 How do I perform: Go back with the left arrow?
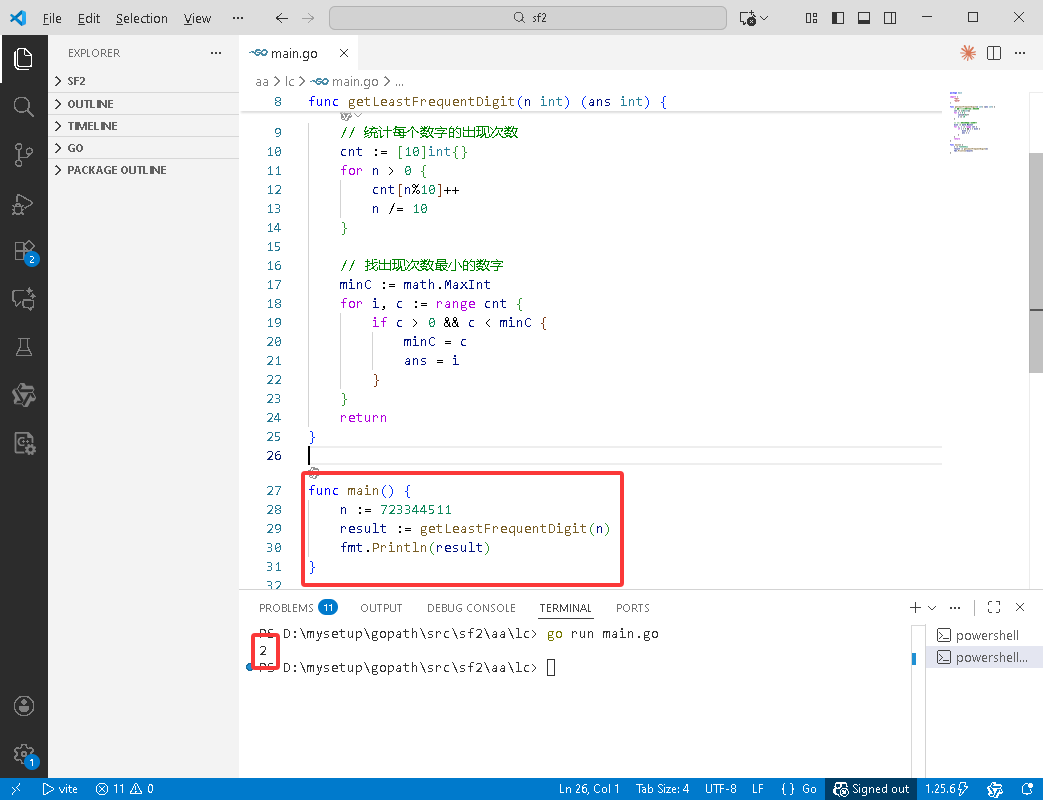(282, 18)
